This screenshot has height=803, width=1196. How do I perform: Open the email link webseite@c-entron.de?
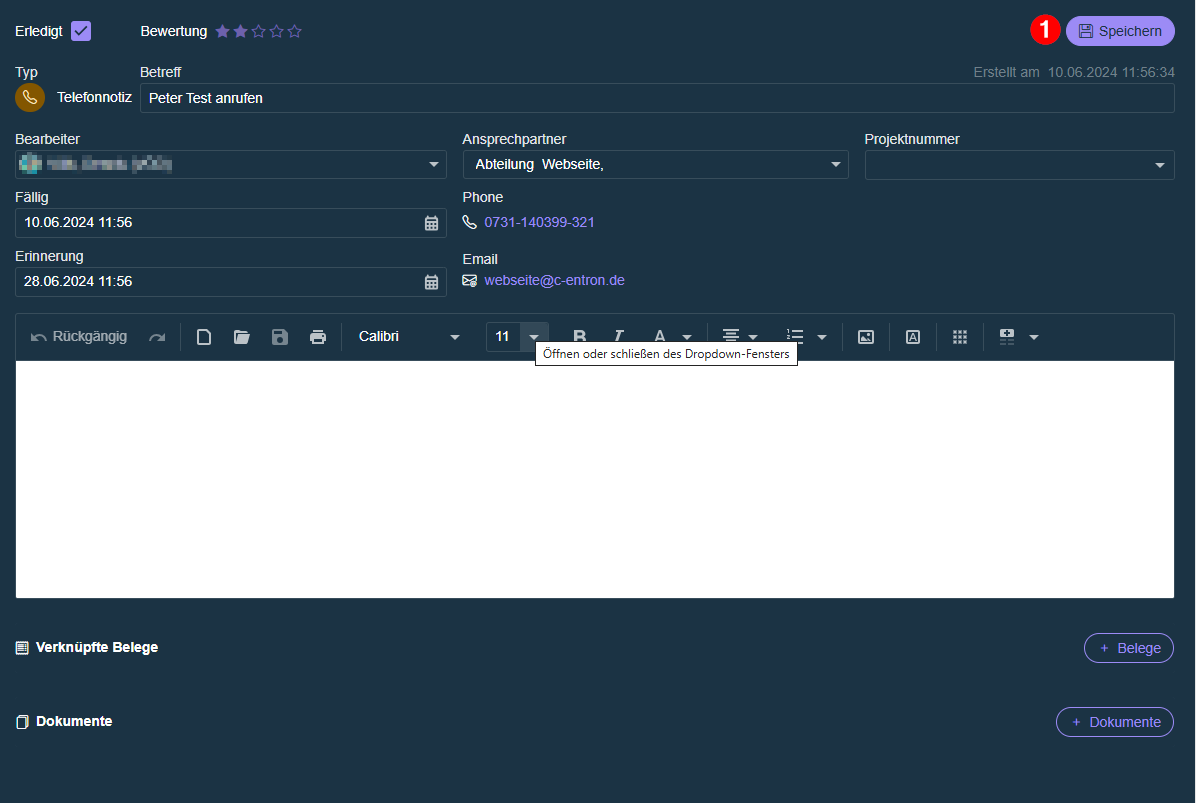[554, 280]
